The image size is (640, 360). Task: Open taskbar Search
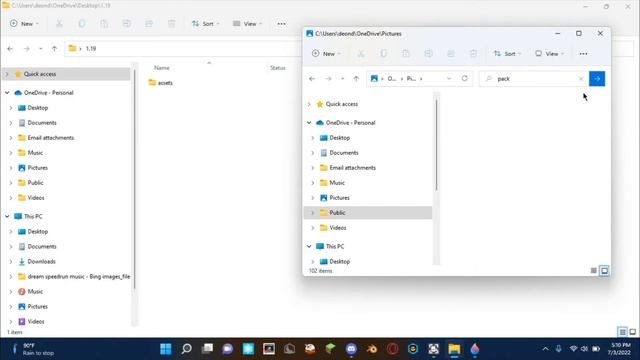[x=187, y=349]
